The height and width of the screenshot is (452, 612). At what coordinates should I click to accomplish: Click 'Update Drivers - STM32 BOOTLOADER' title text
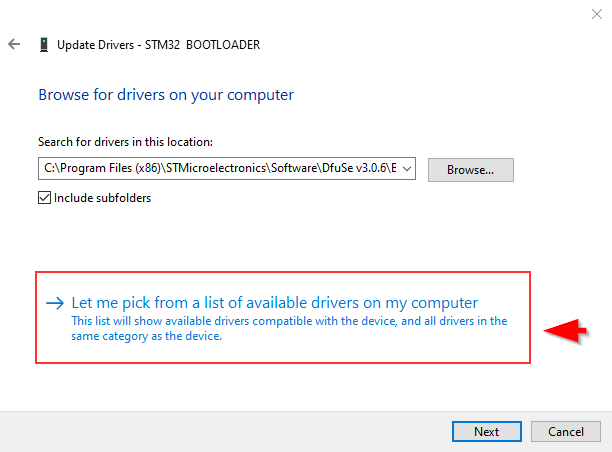pyautogui.click(x=158, y=45)
